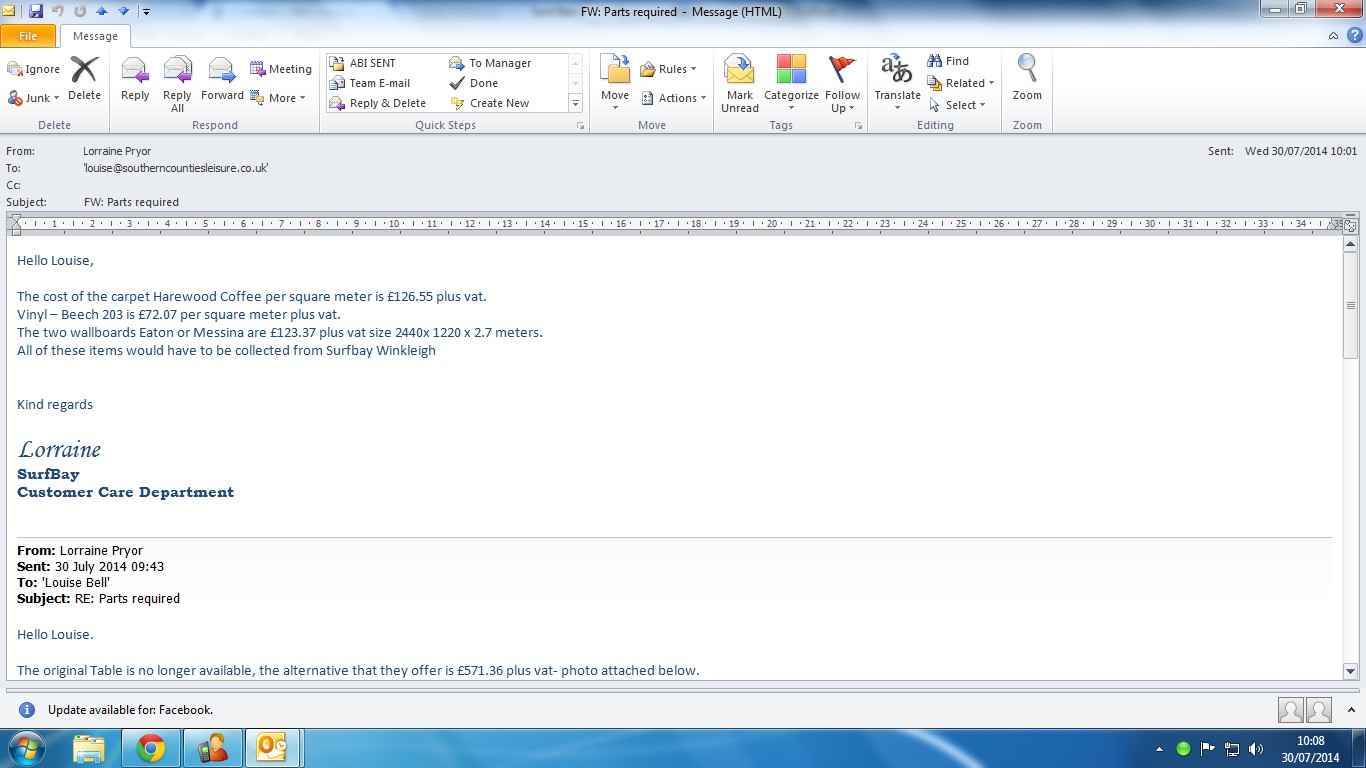Click the sender name Lorraine Pryor in the header
Viewport: 1366px width, 768px height.
pos(117,151)
